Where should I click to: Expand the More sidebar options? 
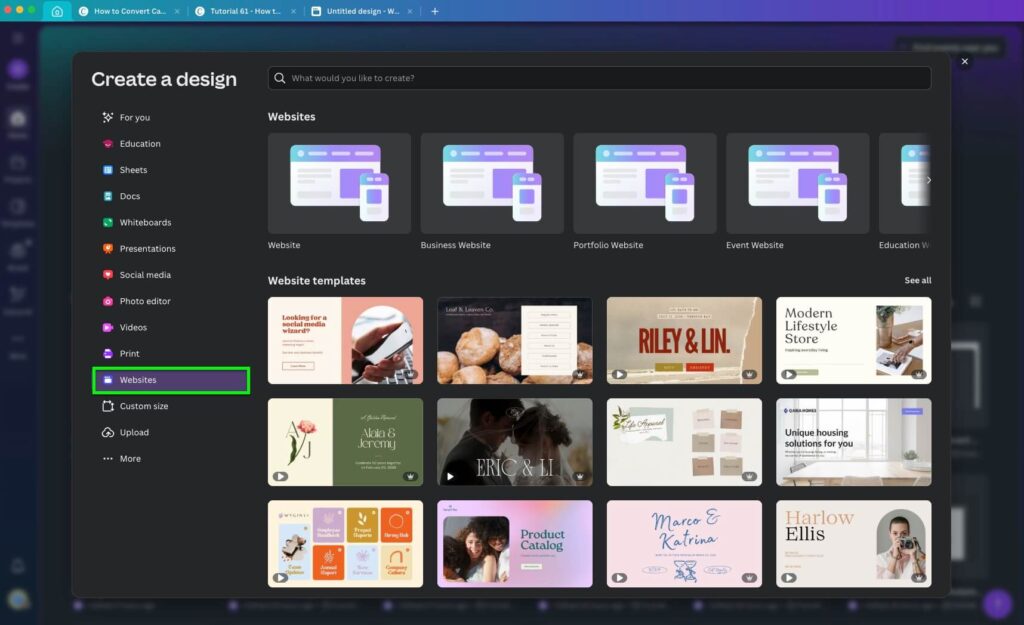tap(129, 458)
